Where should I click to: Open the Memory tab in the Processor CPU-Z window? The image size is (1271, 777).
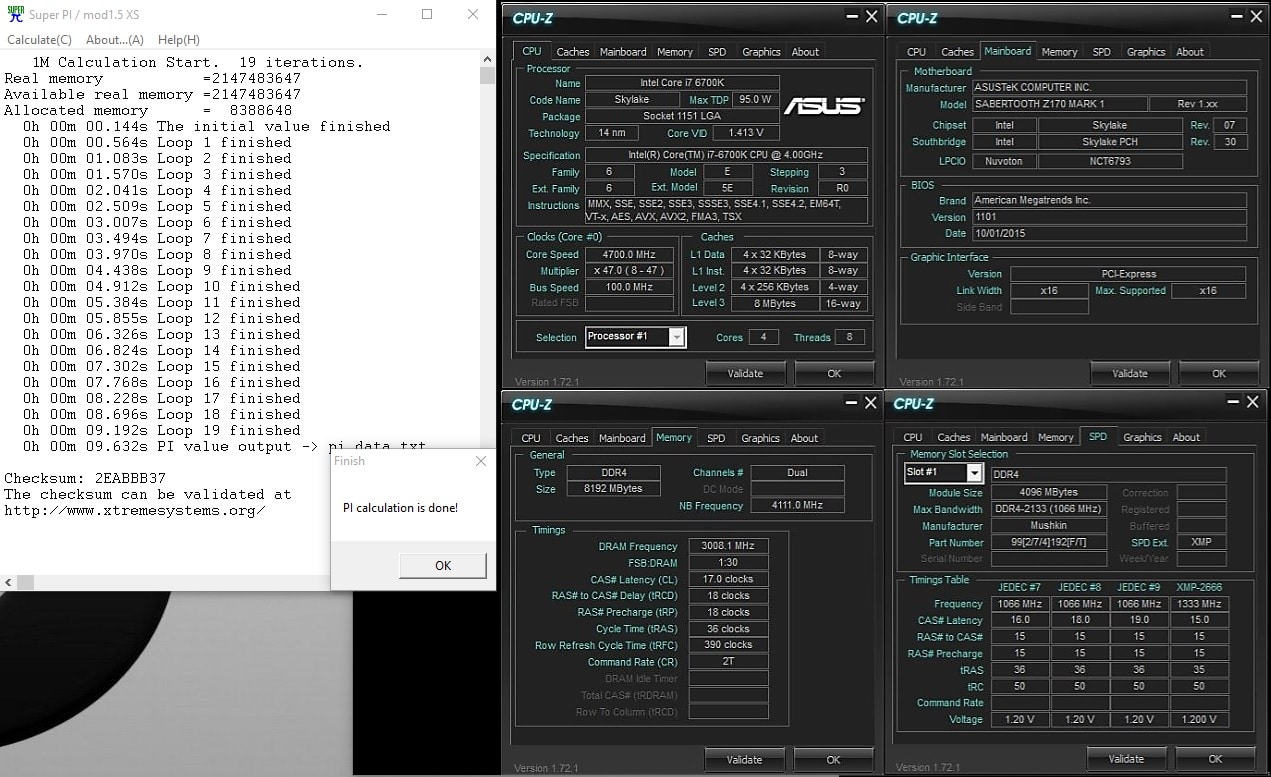pyautogui.click(x=675, y=52)
